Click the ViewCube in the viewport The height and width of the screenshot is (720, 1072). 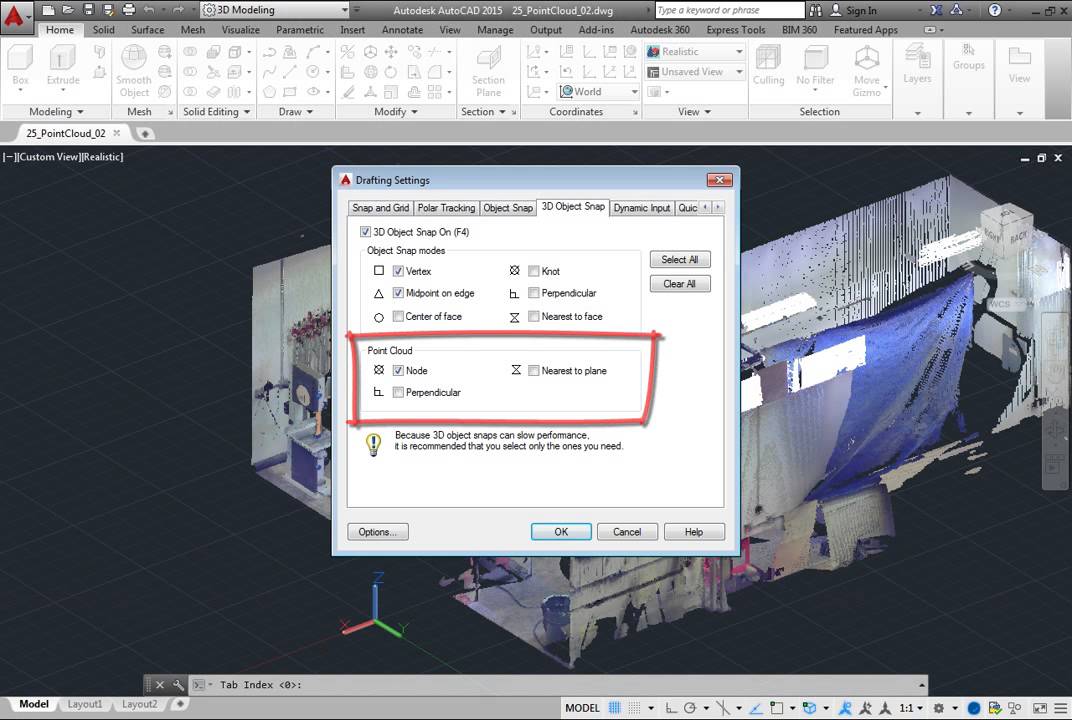pyautogui.click(x=1005, y=232)
